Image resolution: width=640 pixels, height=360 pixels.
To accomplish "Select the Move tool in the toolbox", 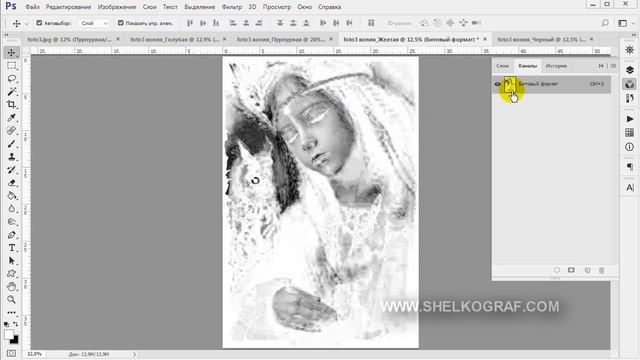I will 11,53.
